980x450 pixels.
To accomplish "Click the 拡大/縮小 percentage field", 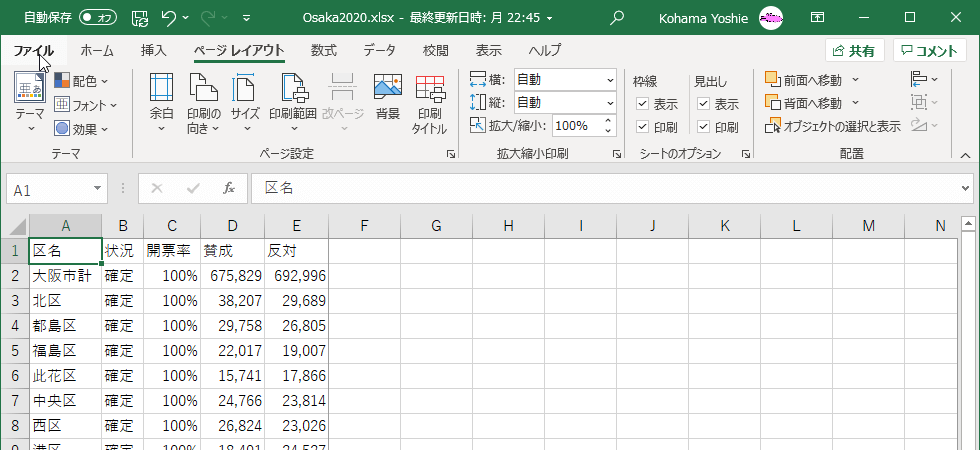I will [x=576, y=126].
